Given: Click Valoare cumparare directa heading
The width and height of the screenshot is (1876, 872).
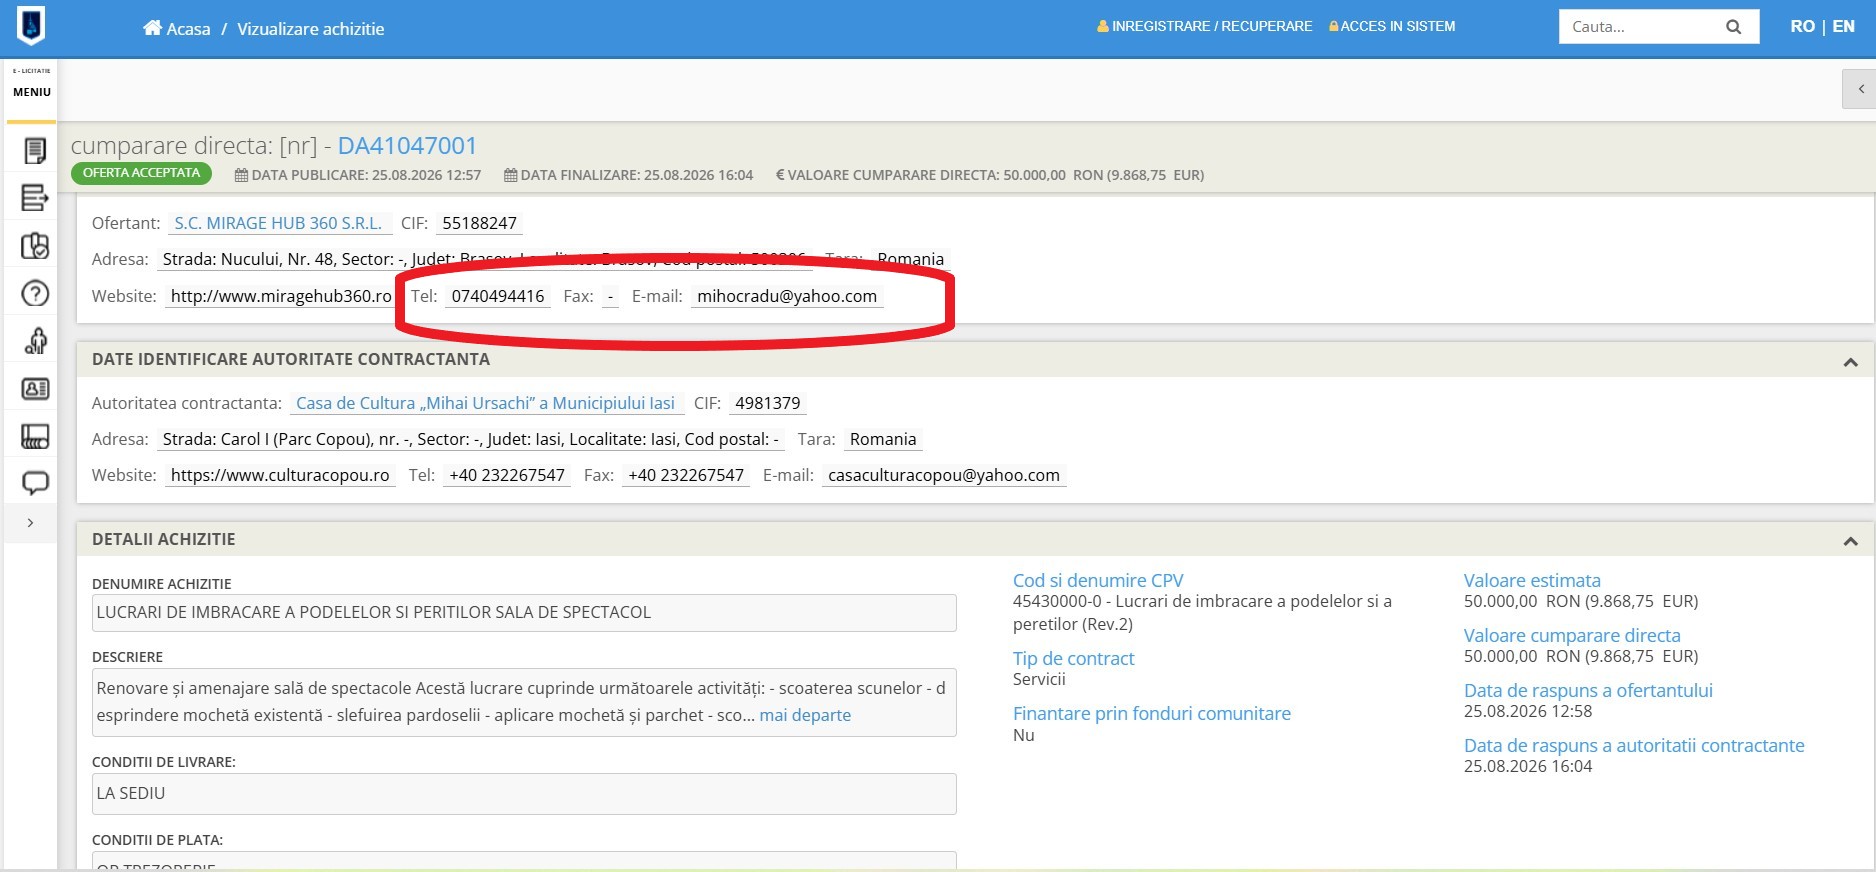Looking at the screenshot, I should [x=1572, y=635].
